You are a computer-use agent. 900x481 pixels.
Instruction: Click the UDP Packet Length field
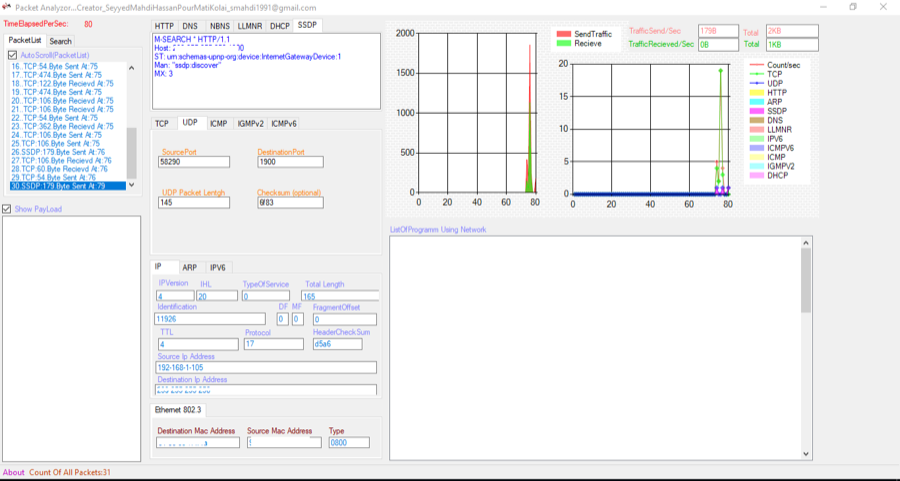tap(194, 203)
